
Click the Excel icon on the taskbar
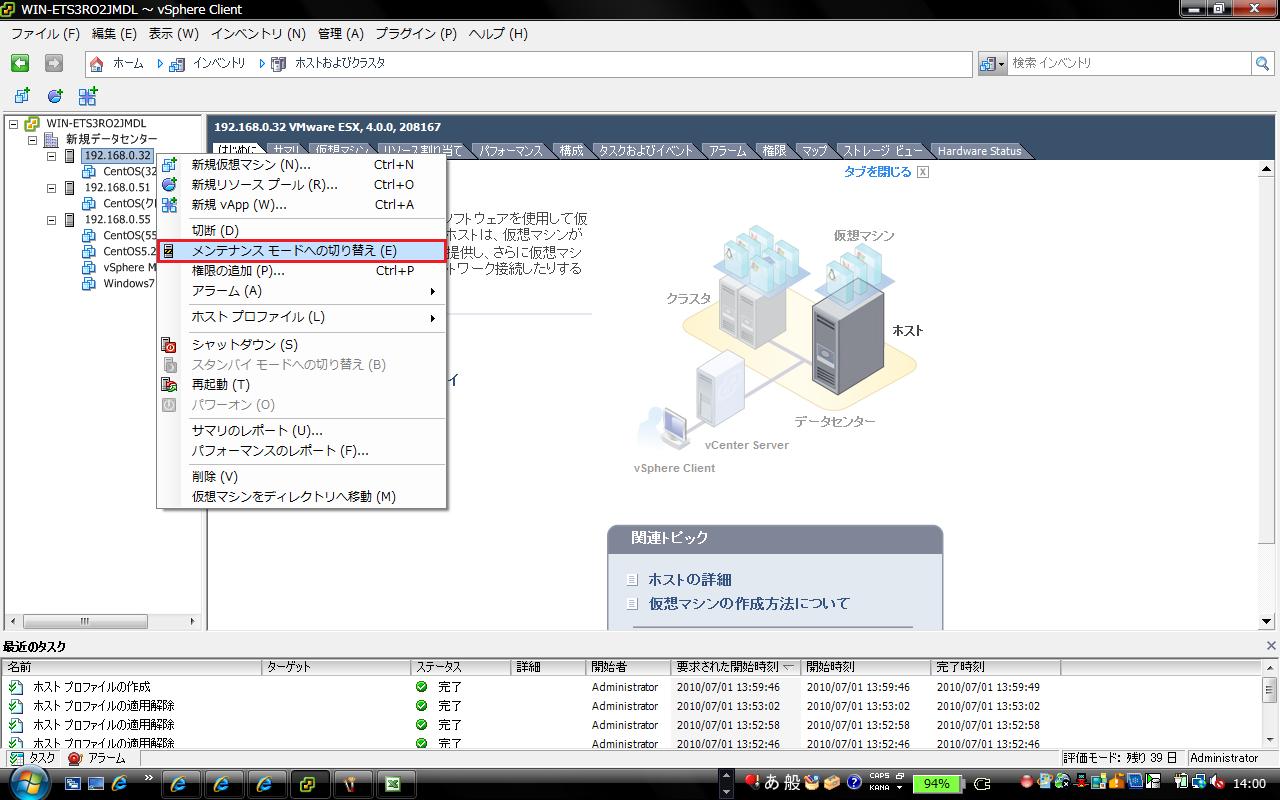pos(393,784)
